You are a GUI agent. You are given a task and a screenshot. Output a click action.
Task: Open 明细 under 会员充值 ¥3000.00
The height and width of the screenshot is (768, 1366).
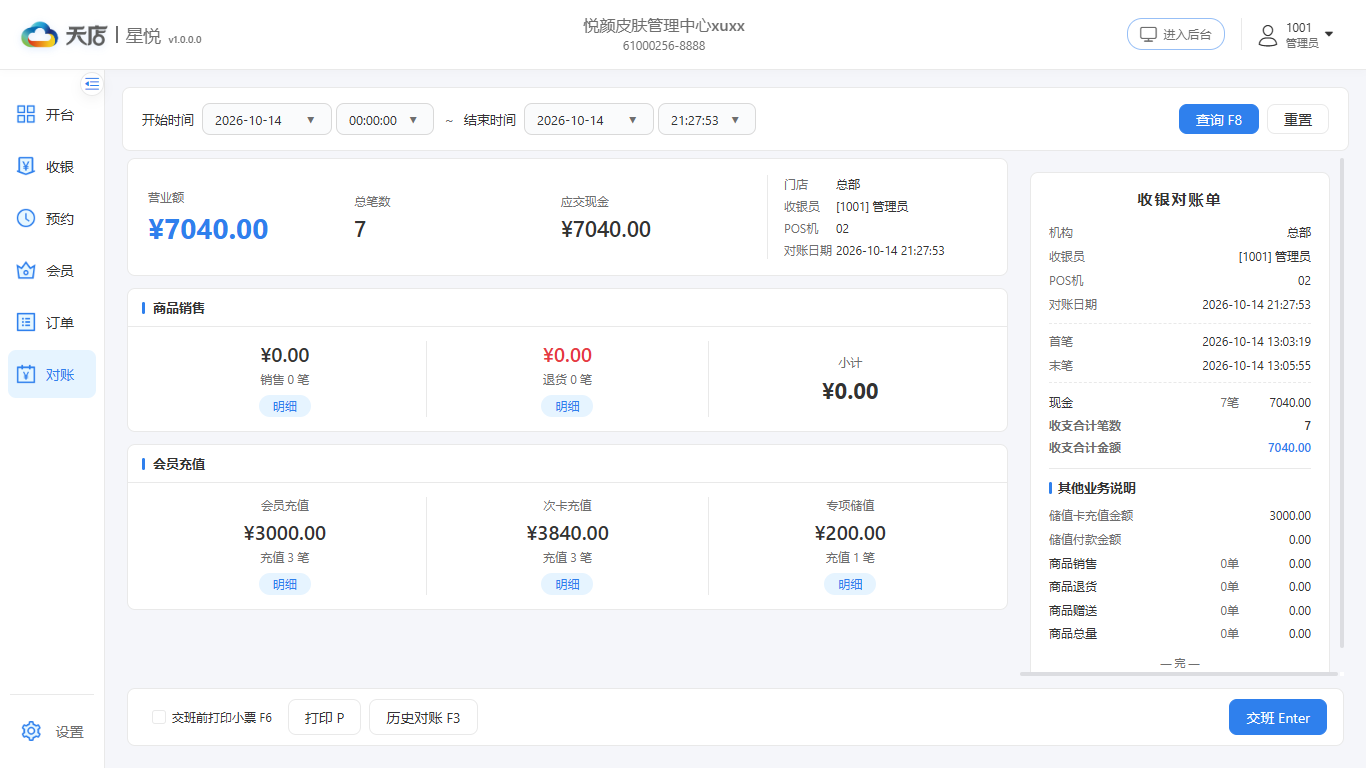point(285,584)
